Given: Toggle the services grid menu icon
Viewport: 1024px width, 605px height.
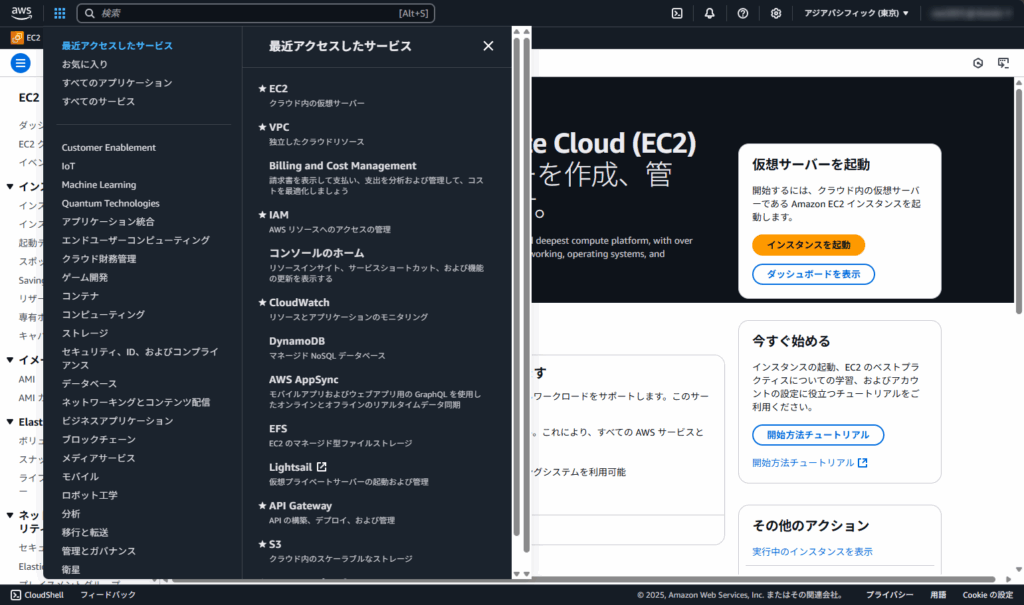Looking at the screenshot, I should [59, 13].
